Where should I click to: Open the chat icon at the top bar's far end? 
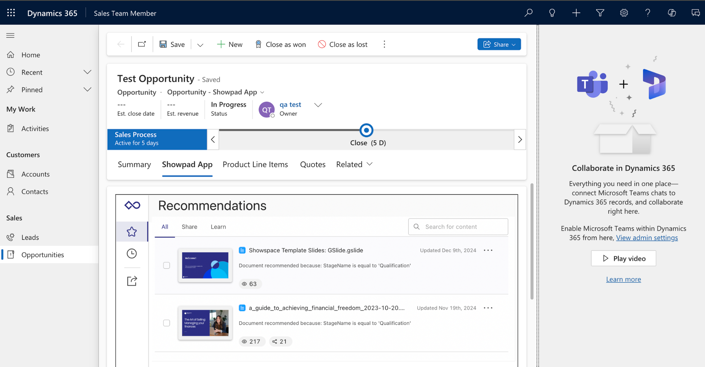pyautogui.click(x=696, y=13)
